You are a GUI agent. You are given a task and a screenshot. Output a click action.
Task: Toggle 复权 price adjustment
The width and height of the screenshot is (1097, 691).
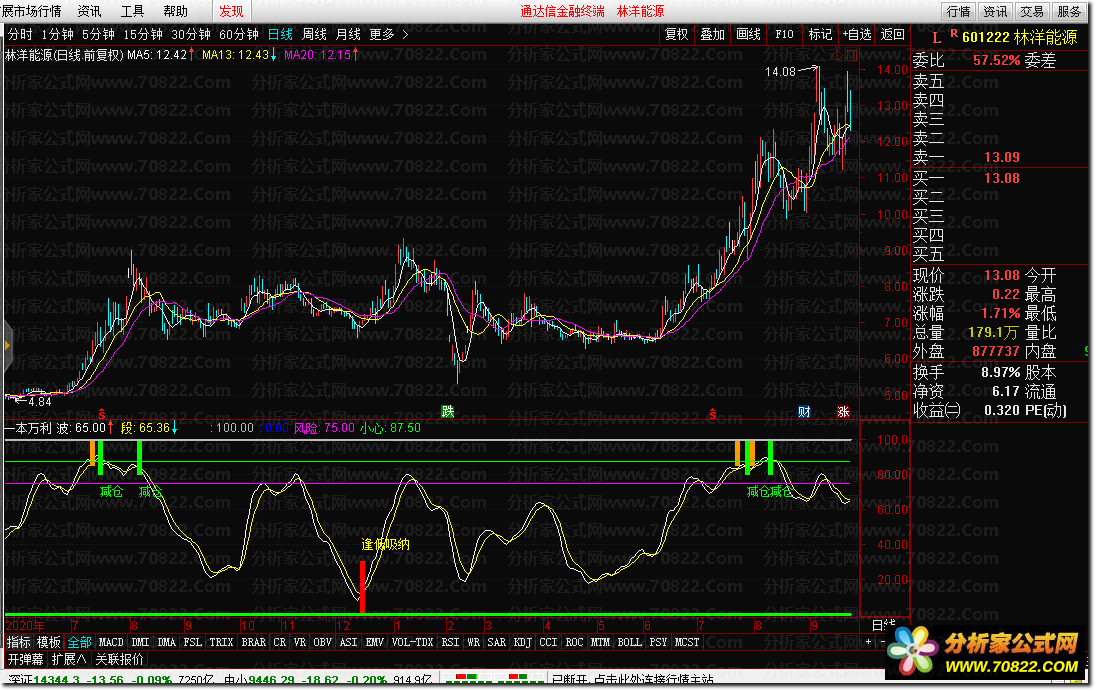[x=676, y=34]
